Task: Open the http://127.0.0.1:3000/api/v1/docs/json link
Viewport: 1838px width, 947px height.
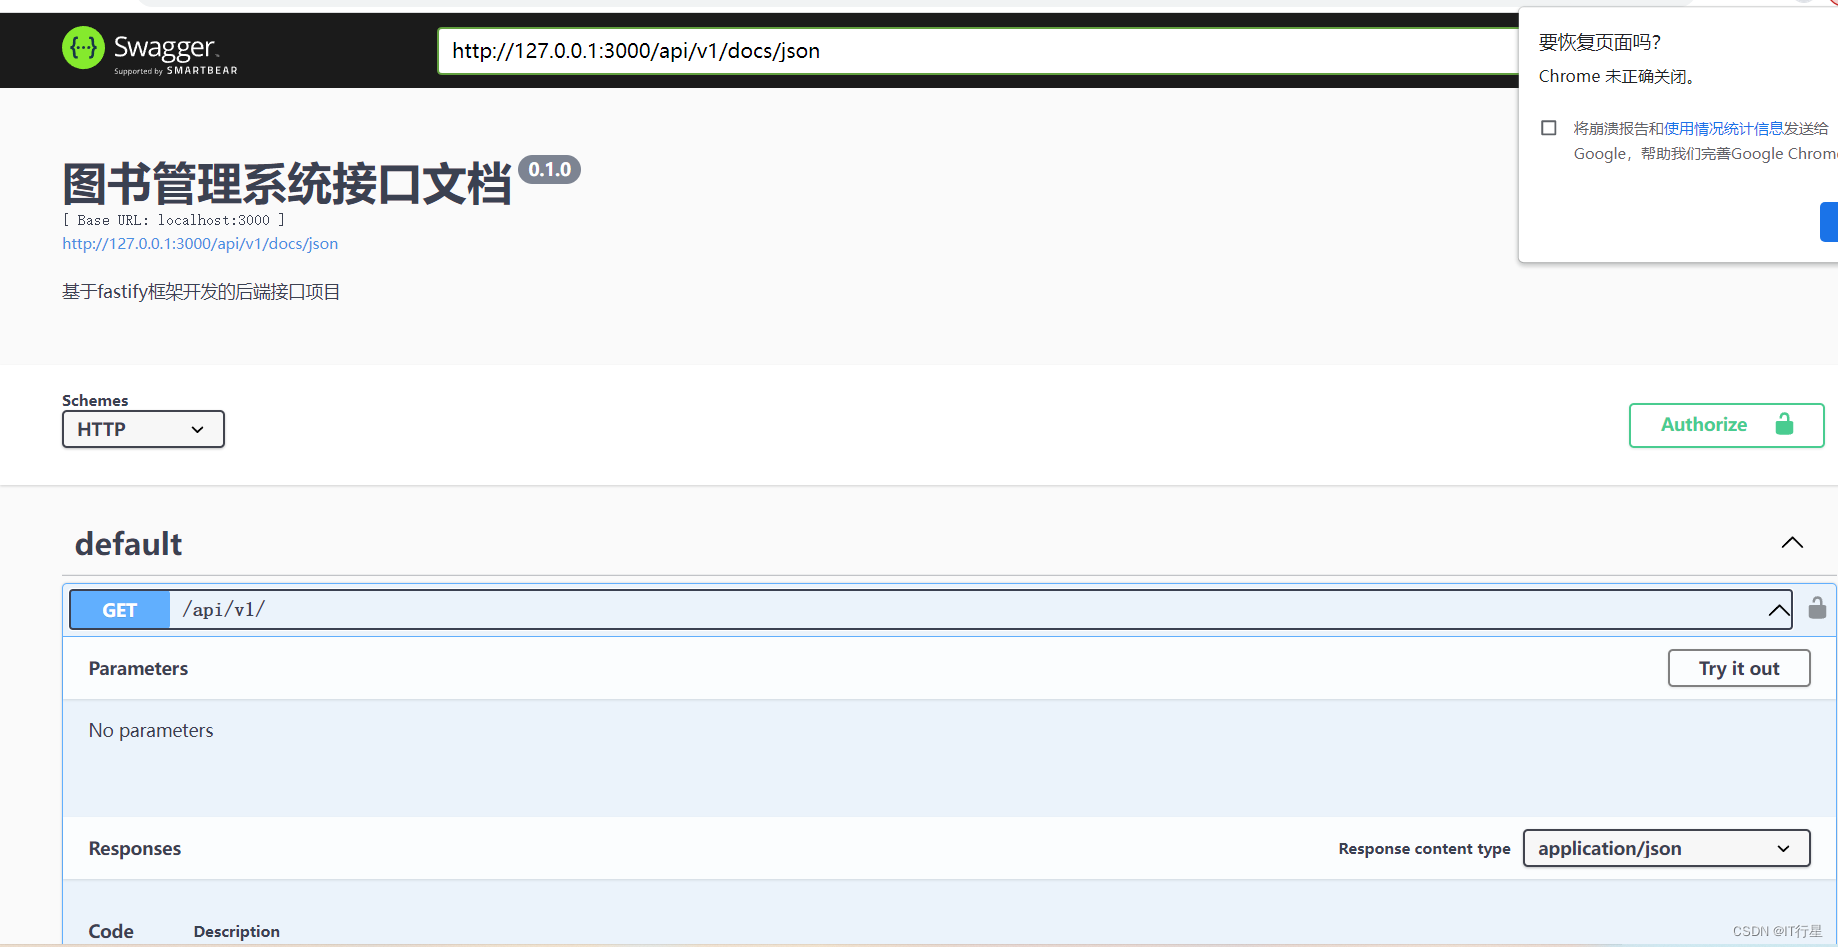Action: click(x=200, y=243)
